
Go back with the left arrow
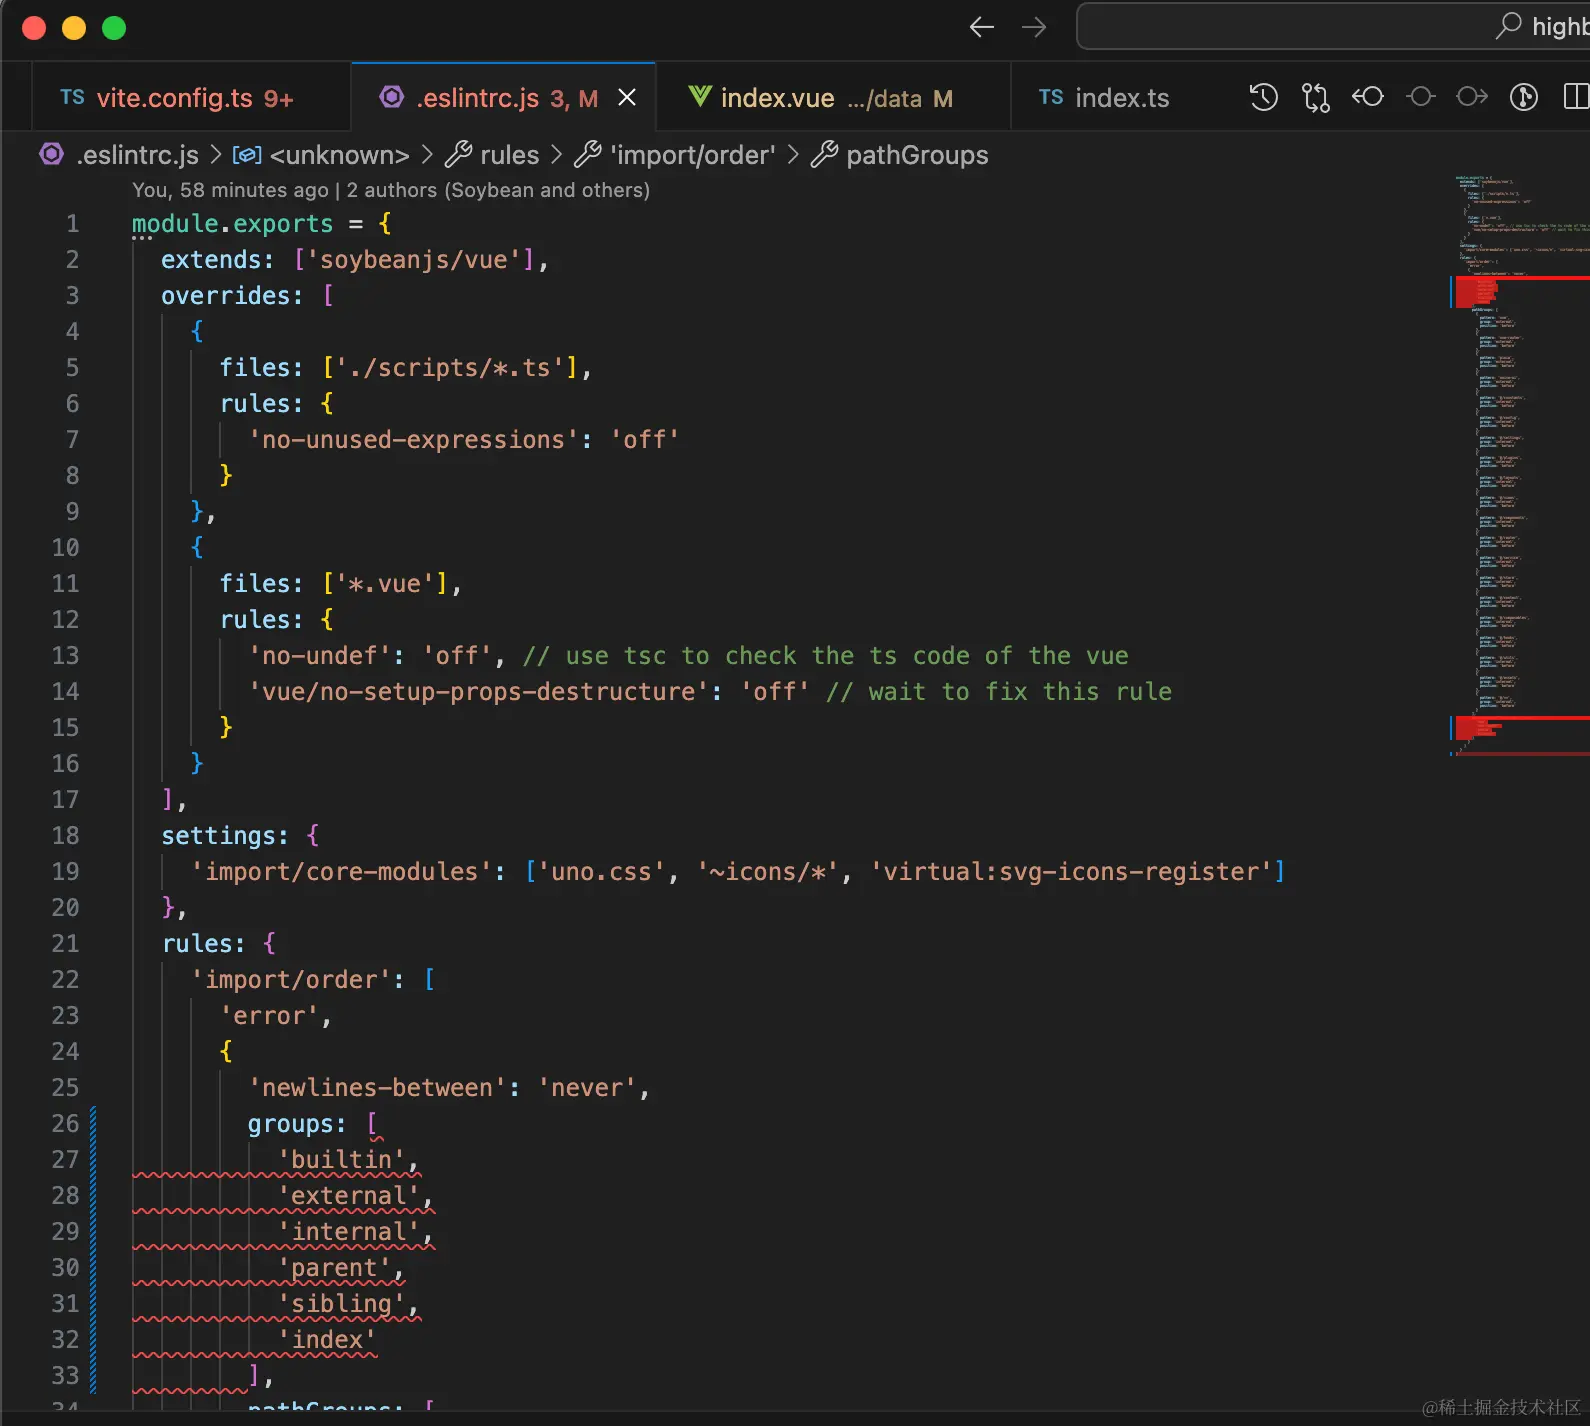(981, 28)
